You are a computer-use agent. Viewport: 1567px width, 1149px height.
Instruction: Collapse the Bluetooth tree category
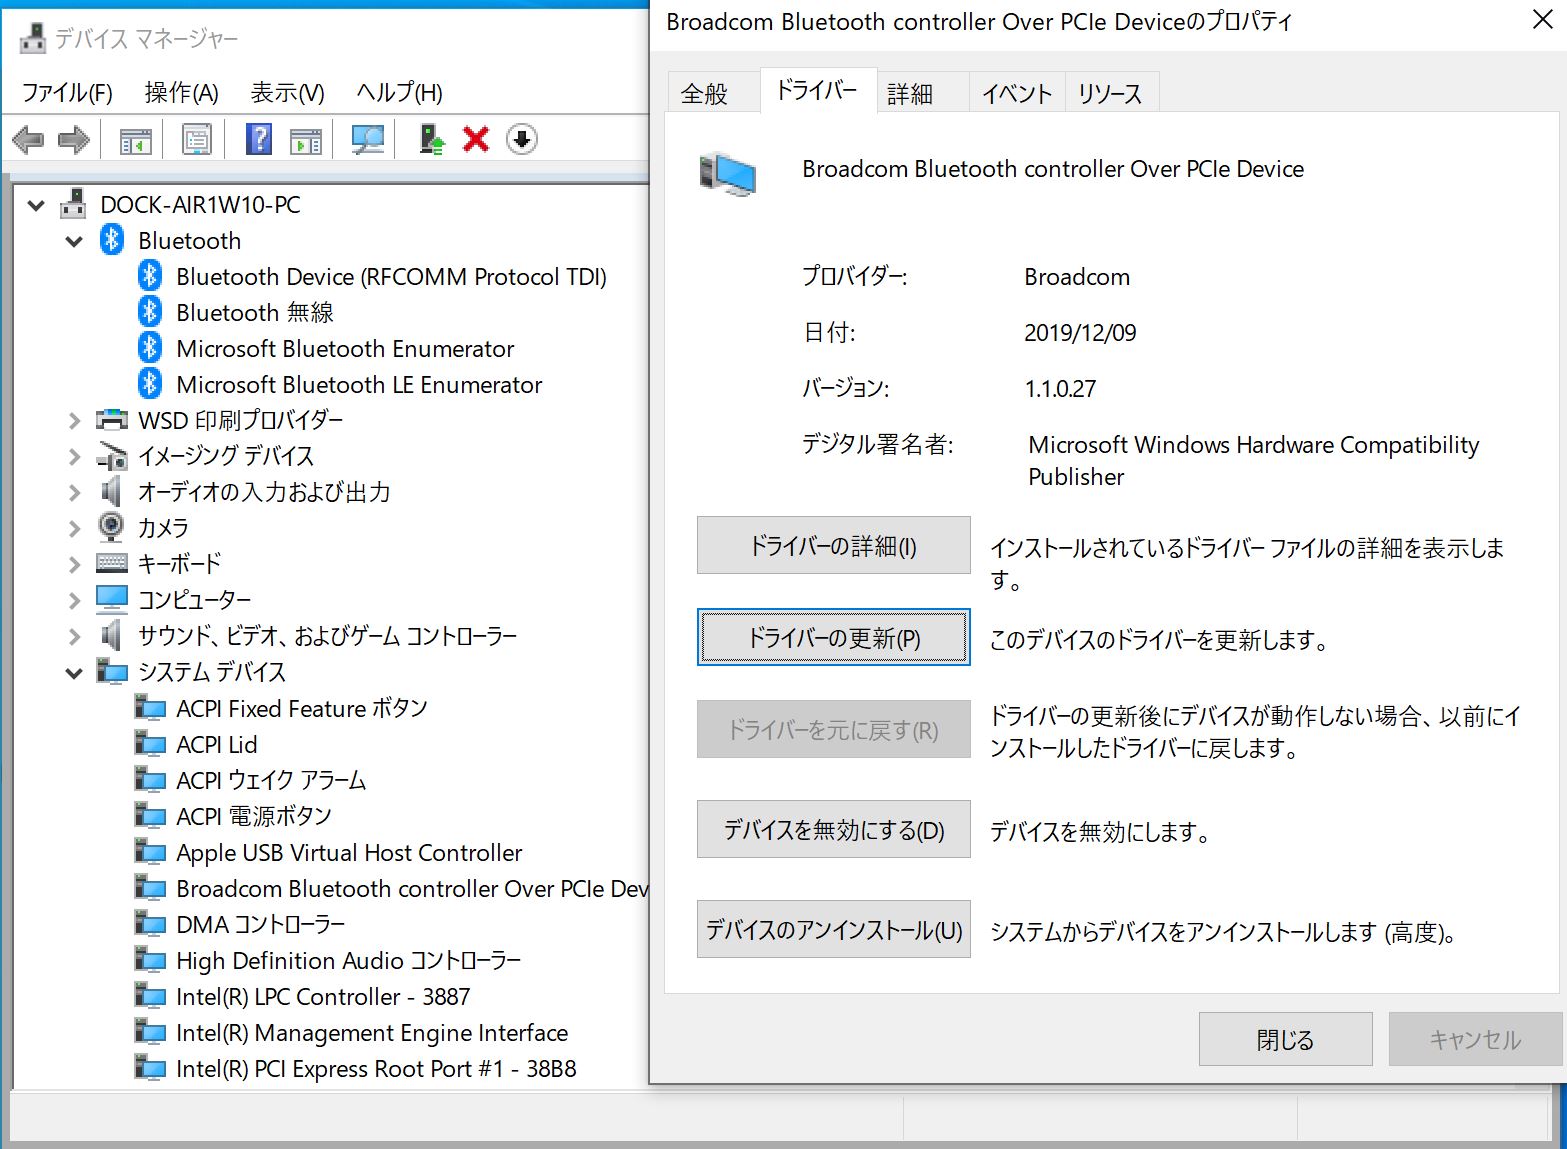pos(74,242)
